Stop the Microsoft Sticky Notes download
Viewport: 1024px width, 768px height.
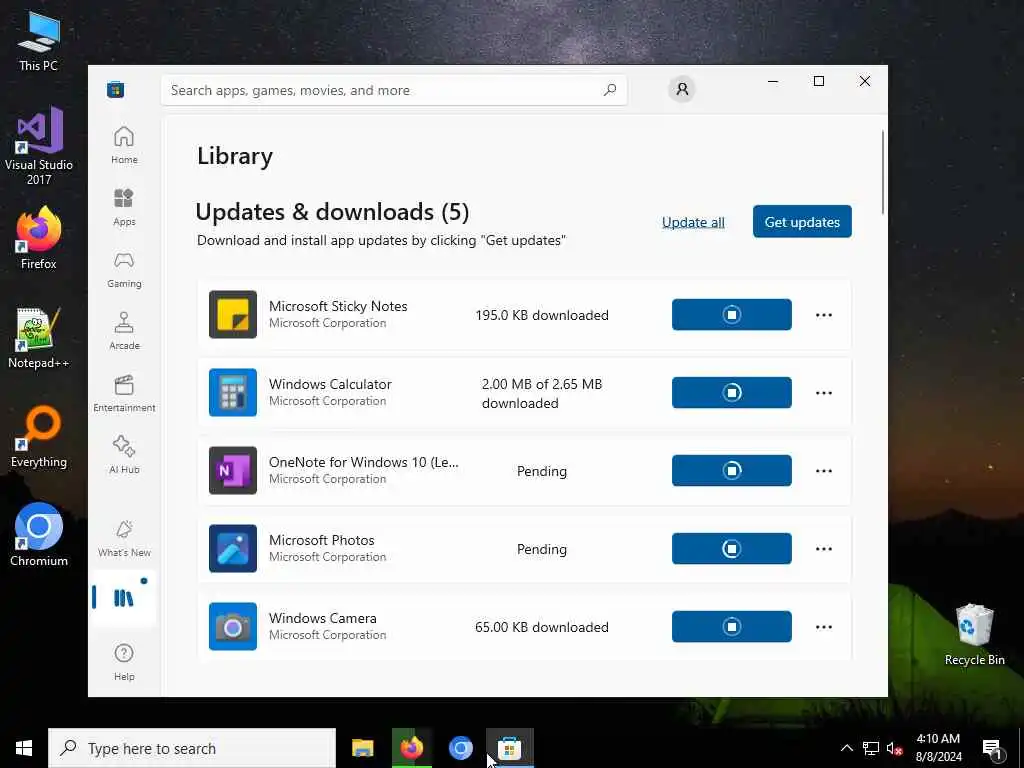731,315
